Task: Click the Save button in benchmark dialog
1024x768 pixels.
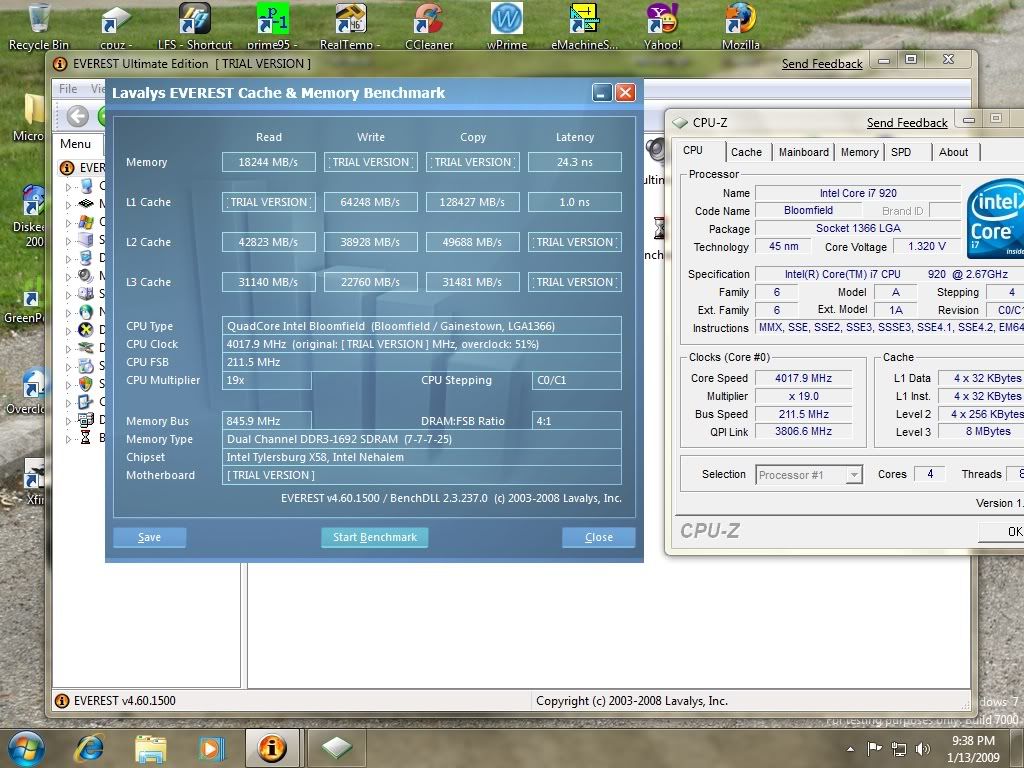Action: (149, 537)
